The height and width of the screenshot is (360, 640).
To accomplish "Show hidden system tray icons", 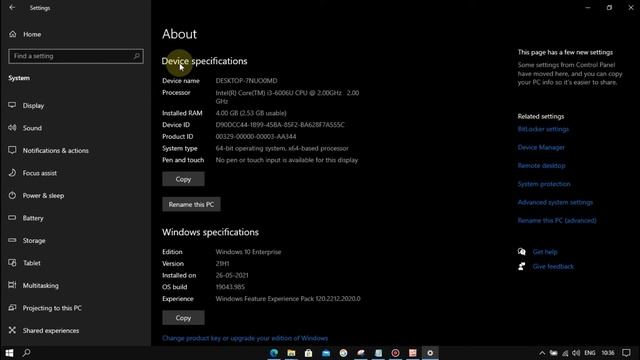I will coord(542,353).
